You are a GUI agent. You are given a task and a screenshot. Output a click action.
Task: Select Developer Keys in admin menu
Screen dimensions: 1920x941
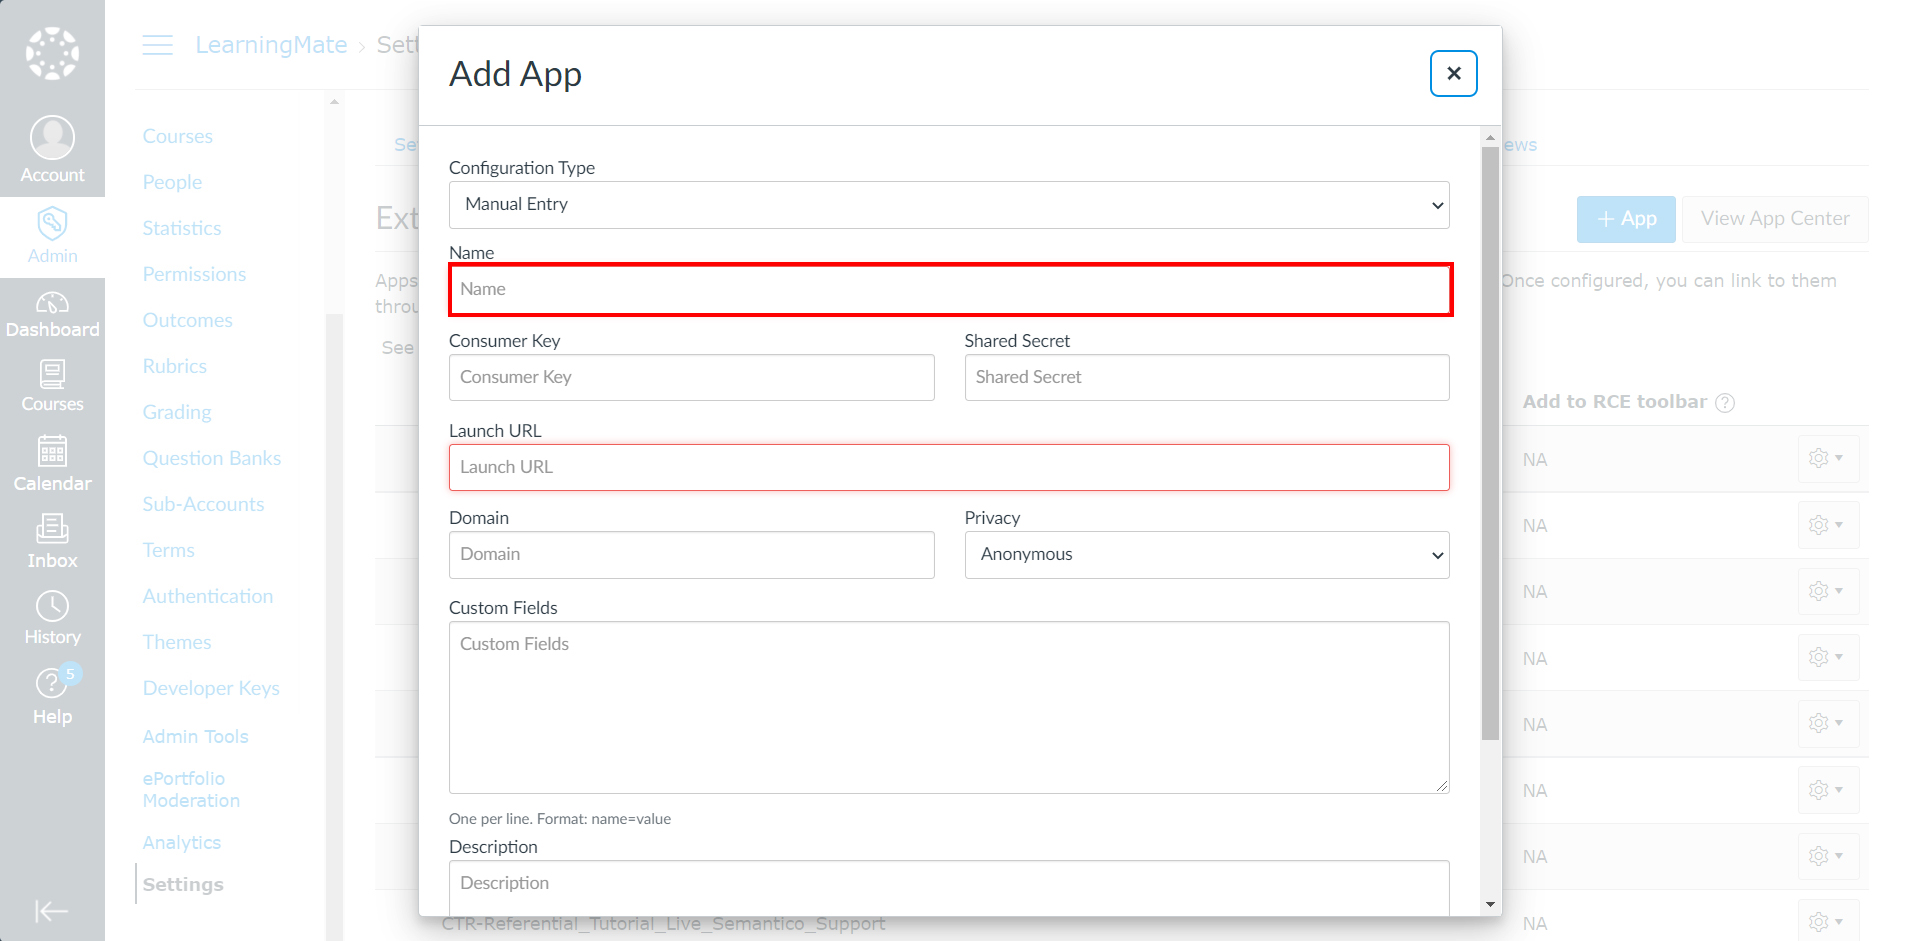pos(211,688)
